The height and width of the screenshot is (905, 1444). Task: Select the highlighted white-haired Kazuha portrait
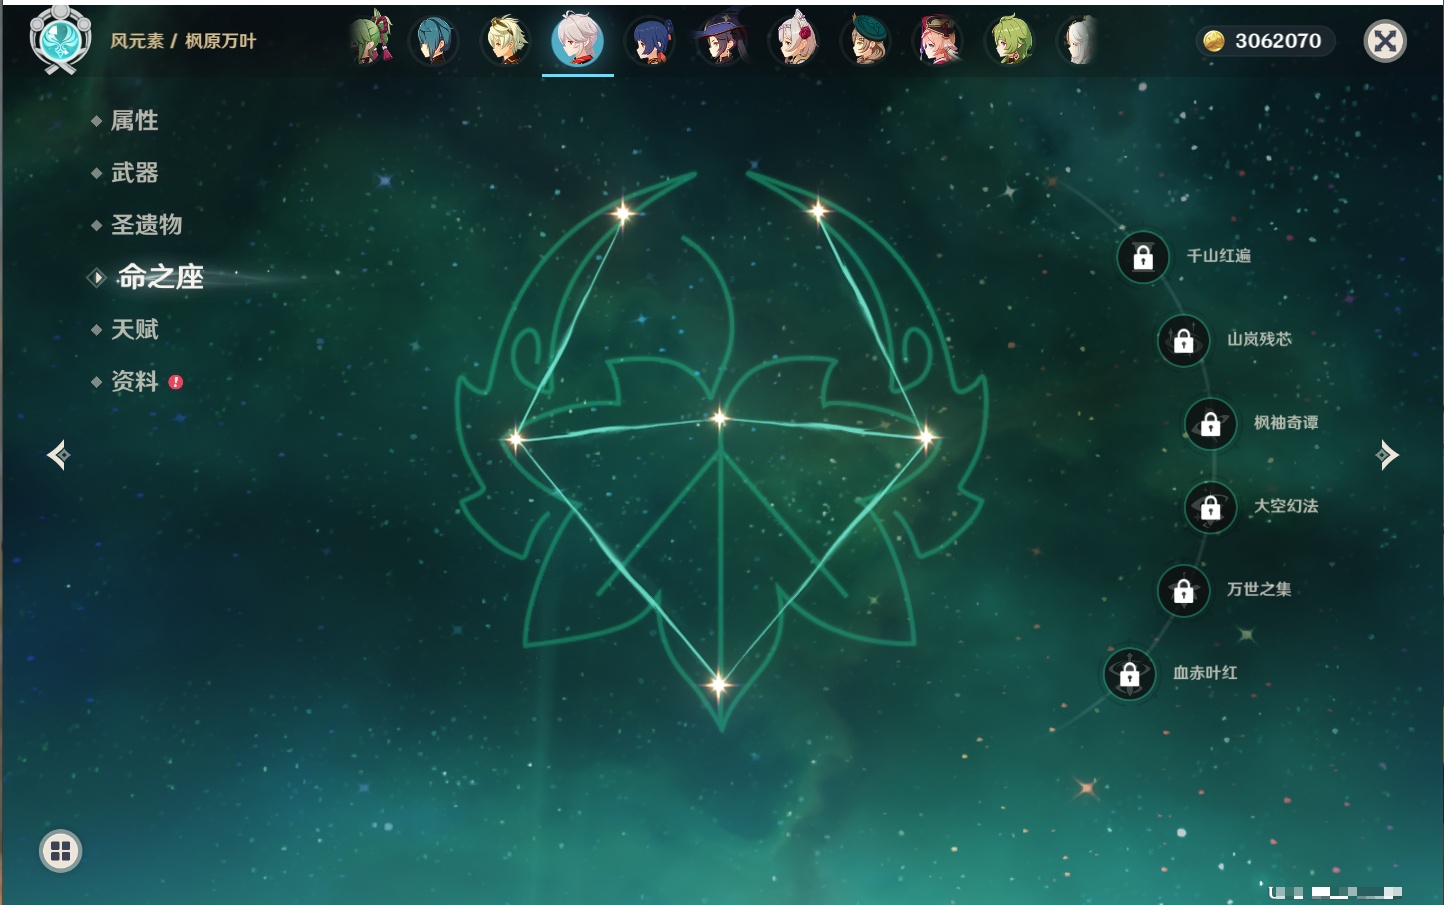pos(578,40)
